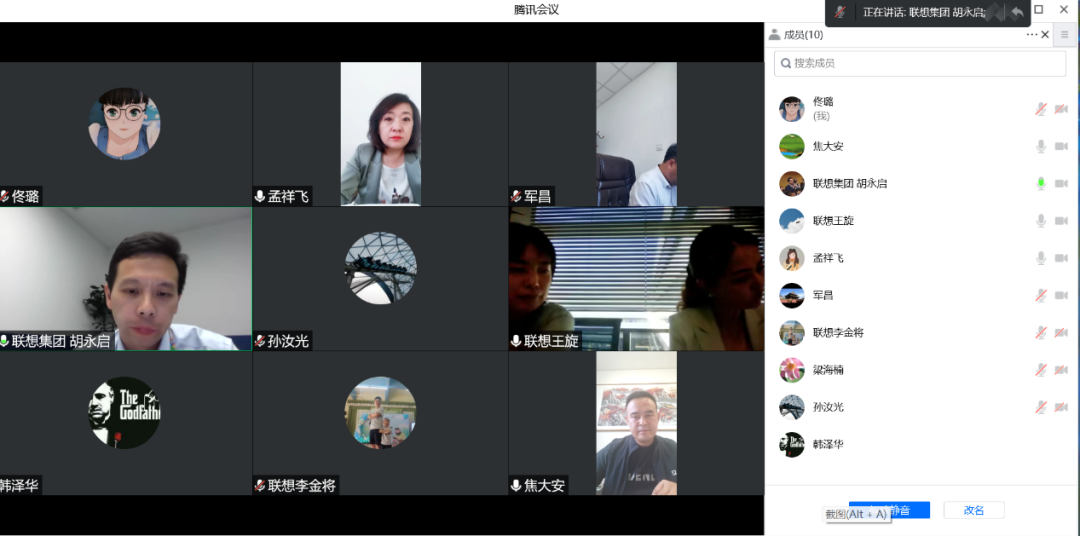
Task: Select 焦大安 avatar in member list
Action: point(792,146)
